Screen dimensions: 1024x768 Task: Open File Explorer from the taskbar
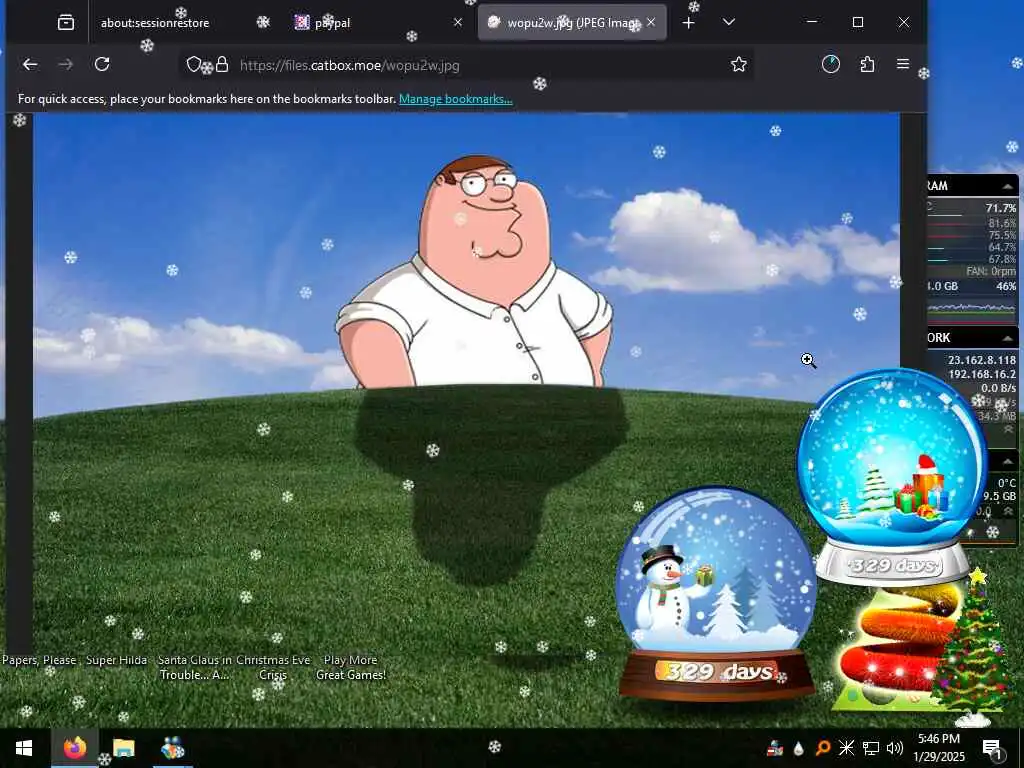123,748
